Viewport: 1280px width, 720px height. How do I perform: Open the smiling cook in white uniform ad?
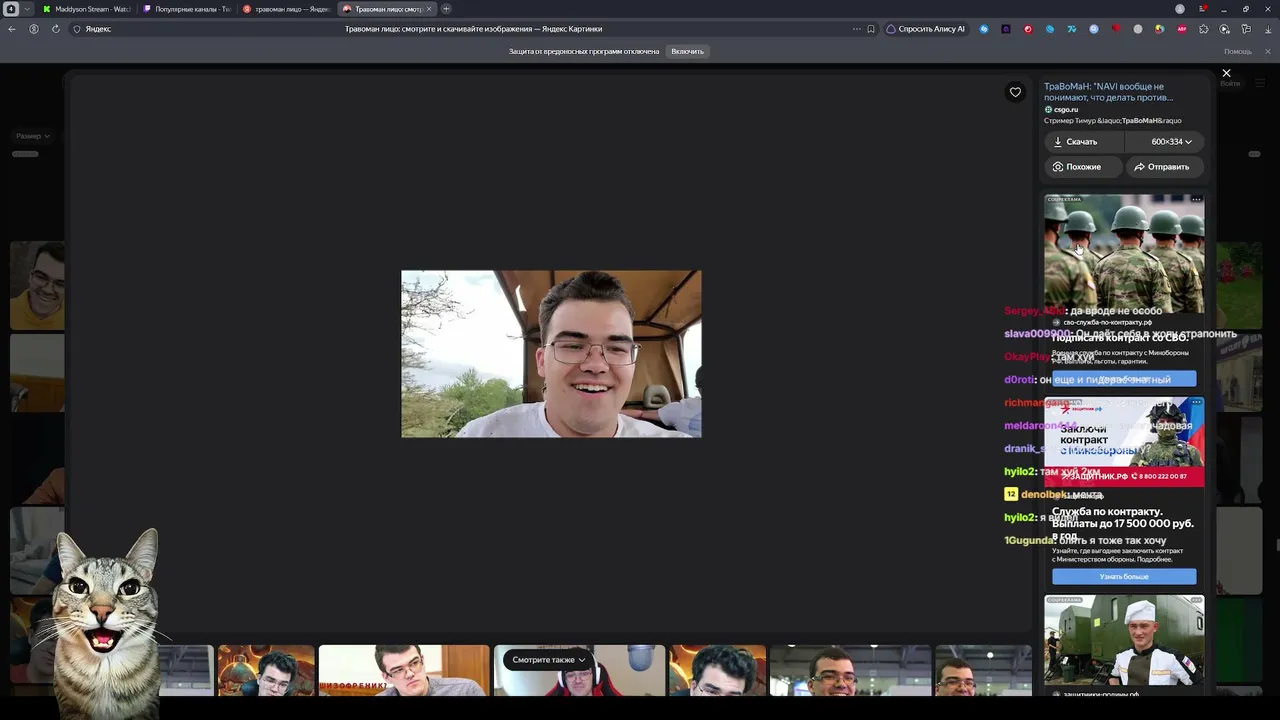[1124, 640]
